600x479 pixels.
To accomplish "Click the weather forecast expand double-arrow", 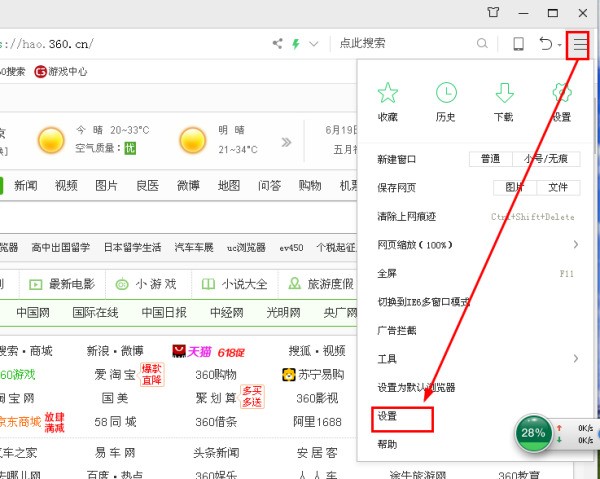I will [286, 142].
